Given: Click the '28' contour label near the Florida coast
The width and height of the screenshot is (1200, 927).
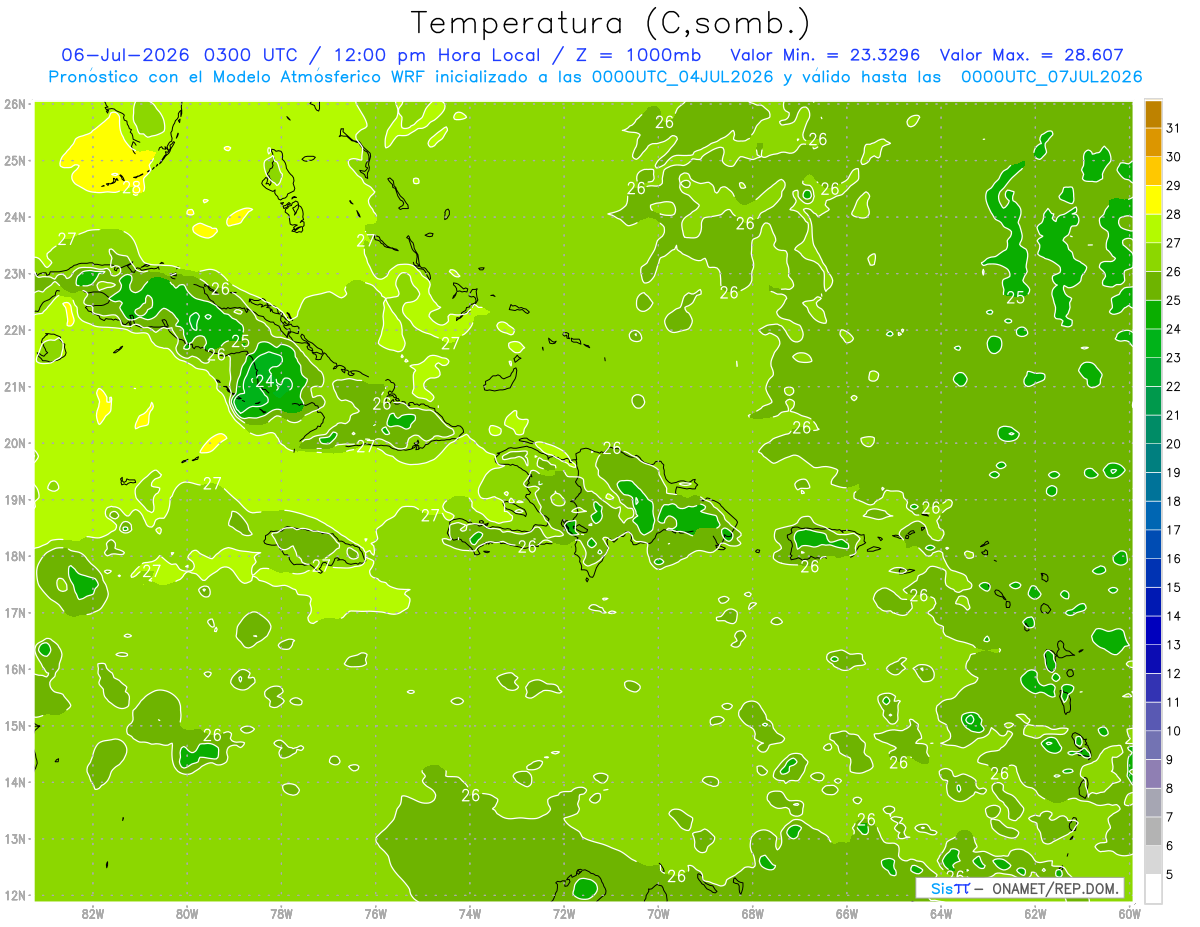Looking at the screenshot, I should (x=131, y=186).
